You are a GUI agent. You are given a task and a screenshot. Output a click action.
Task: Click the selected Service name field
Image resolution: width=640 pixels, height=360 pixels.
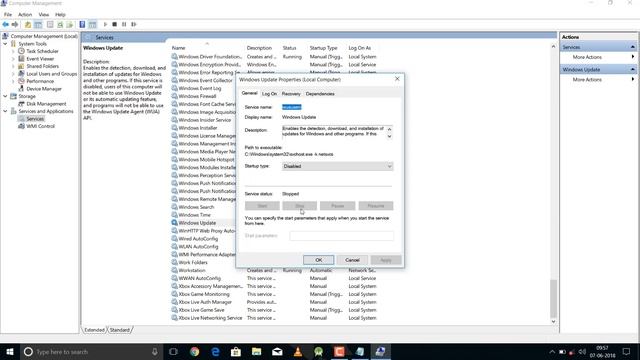[291, 107]
